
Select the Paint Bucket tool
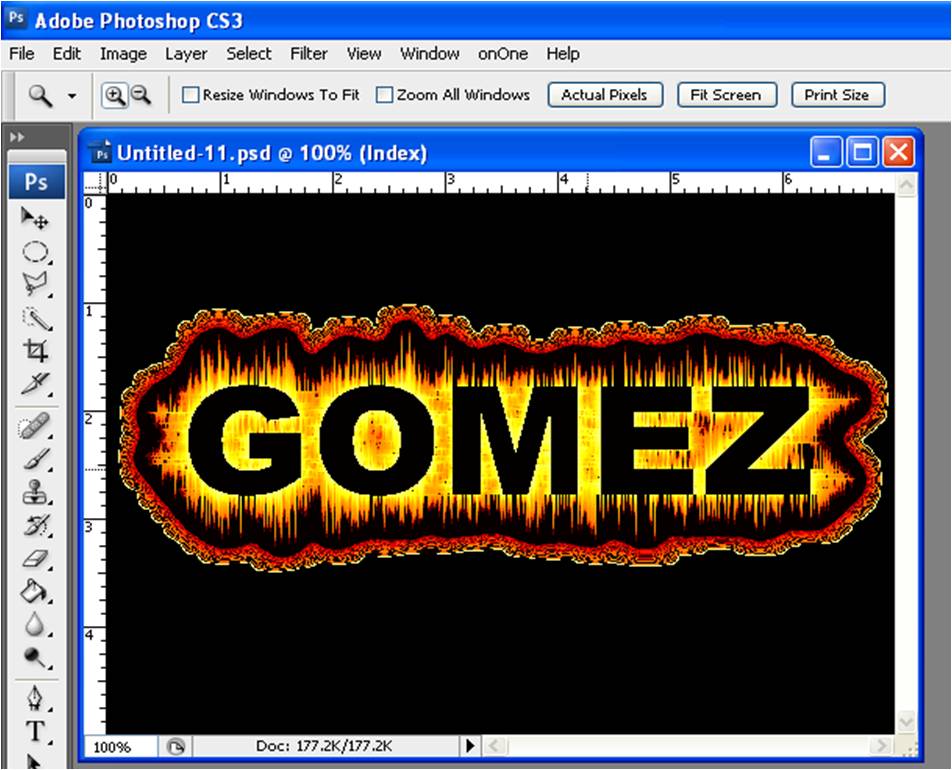(x=35, y=591)
